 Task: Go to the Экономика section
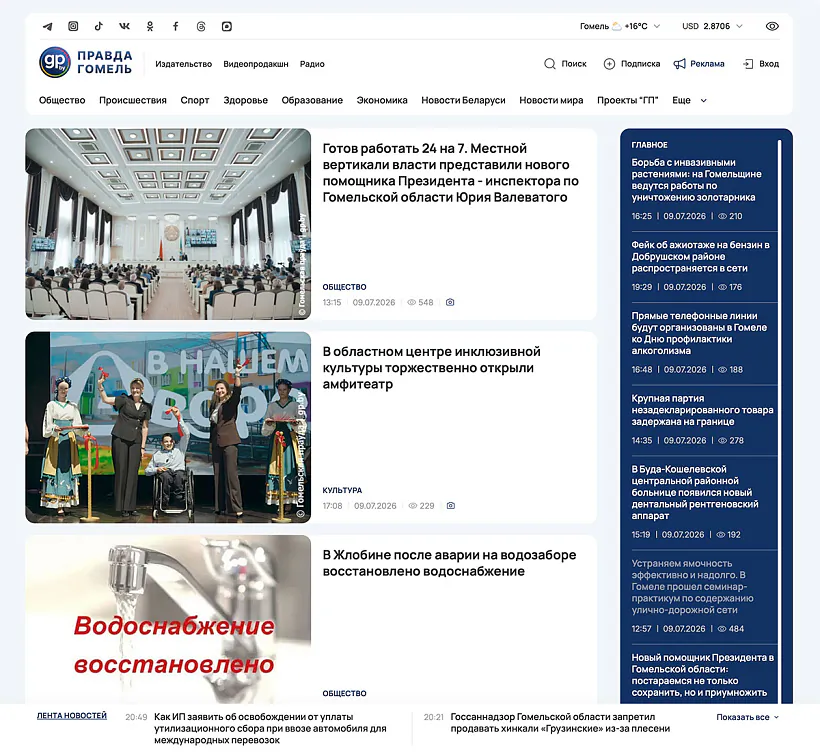[x=382, y=100]
